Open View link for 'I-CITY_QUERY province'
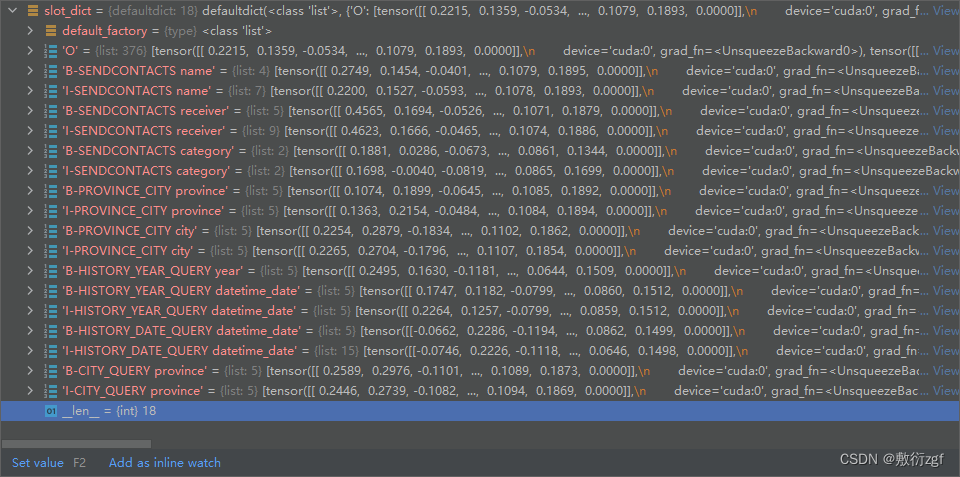The height and width of the screenshot is (477, 960). coord(945,391)
